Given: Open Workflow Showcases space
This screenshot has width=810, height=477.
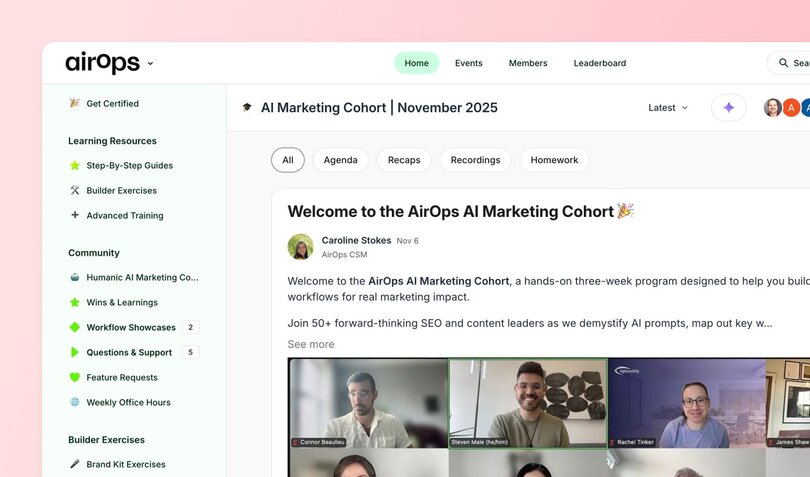Looking at the screenshot, I should pos(131,327).
